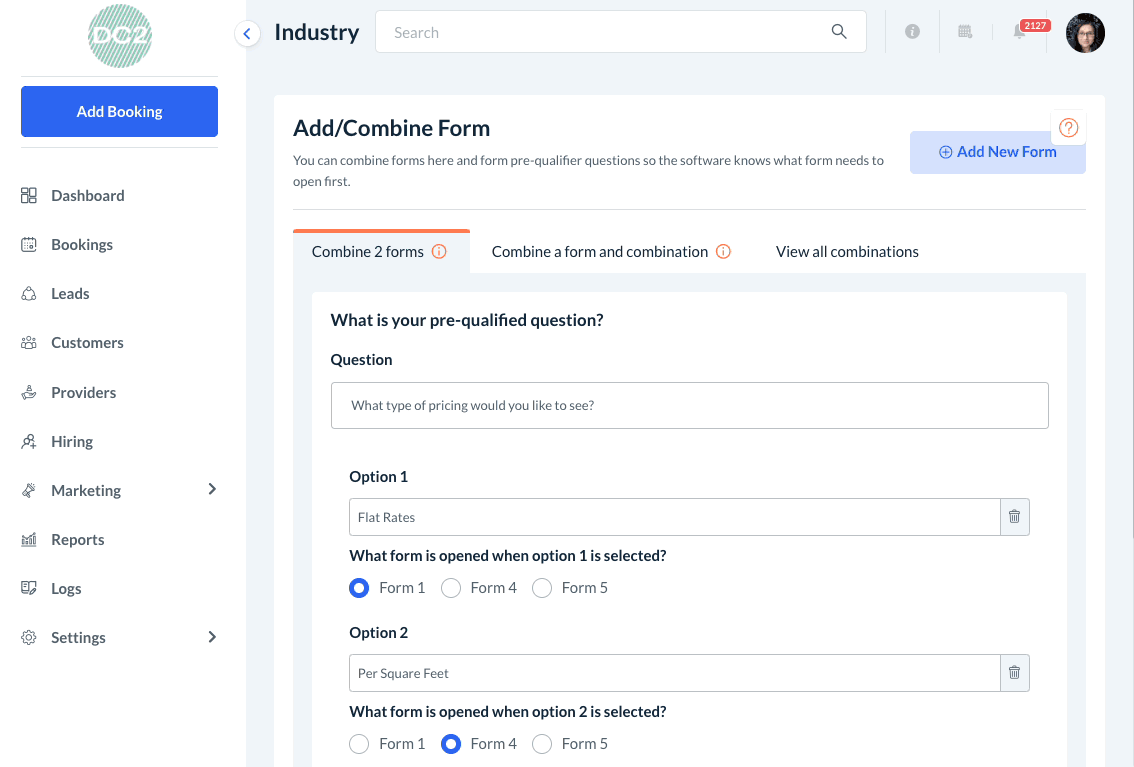1134x767 pixels.
Task: Collapse the sidebar with arrow button
Action: pyautogui.click(x=247, y=34)
